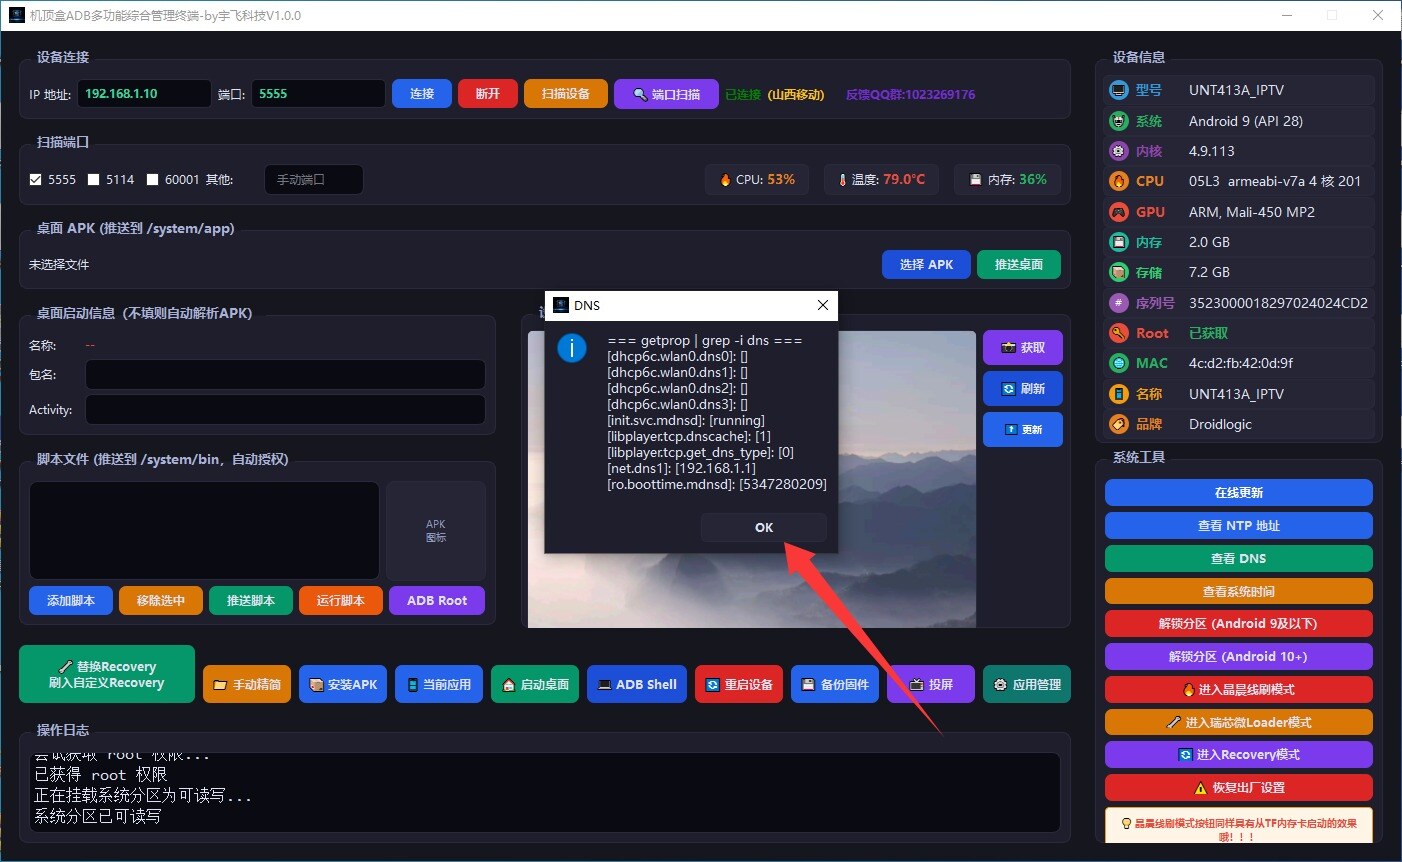Click the blue 连接 button

[x=422, y=93]
